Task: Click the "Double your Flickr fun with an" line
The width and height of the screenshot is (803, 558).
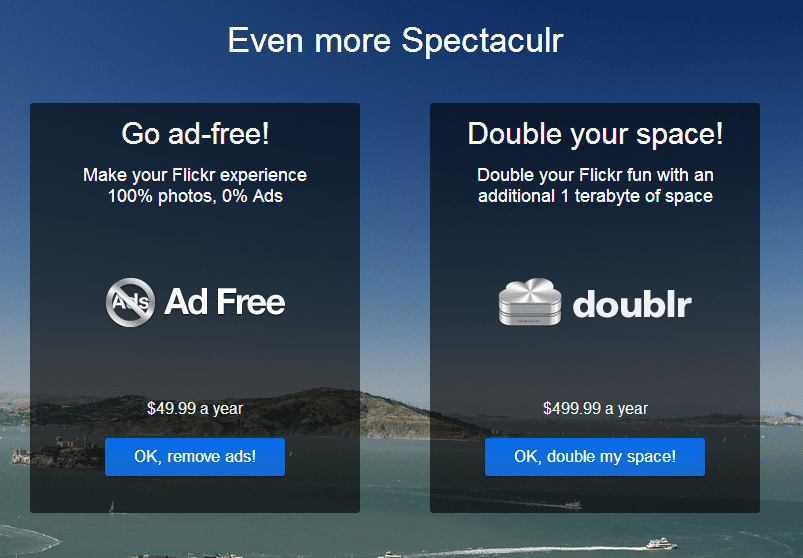Action: pyautogui.click(x=595, y=175)
